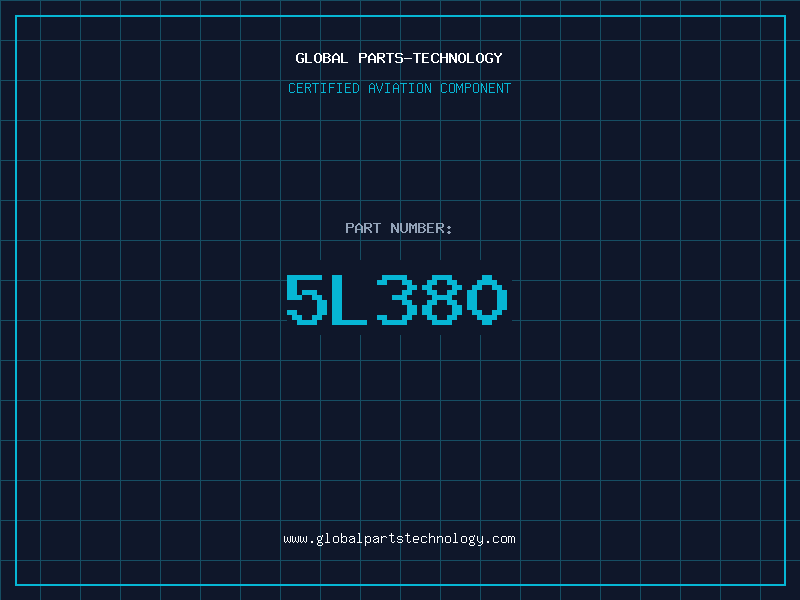The width and height of the screenshot is (800, 600).
Task: Click the word PARTS in the title
Action: [x=381, y=58]
